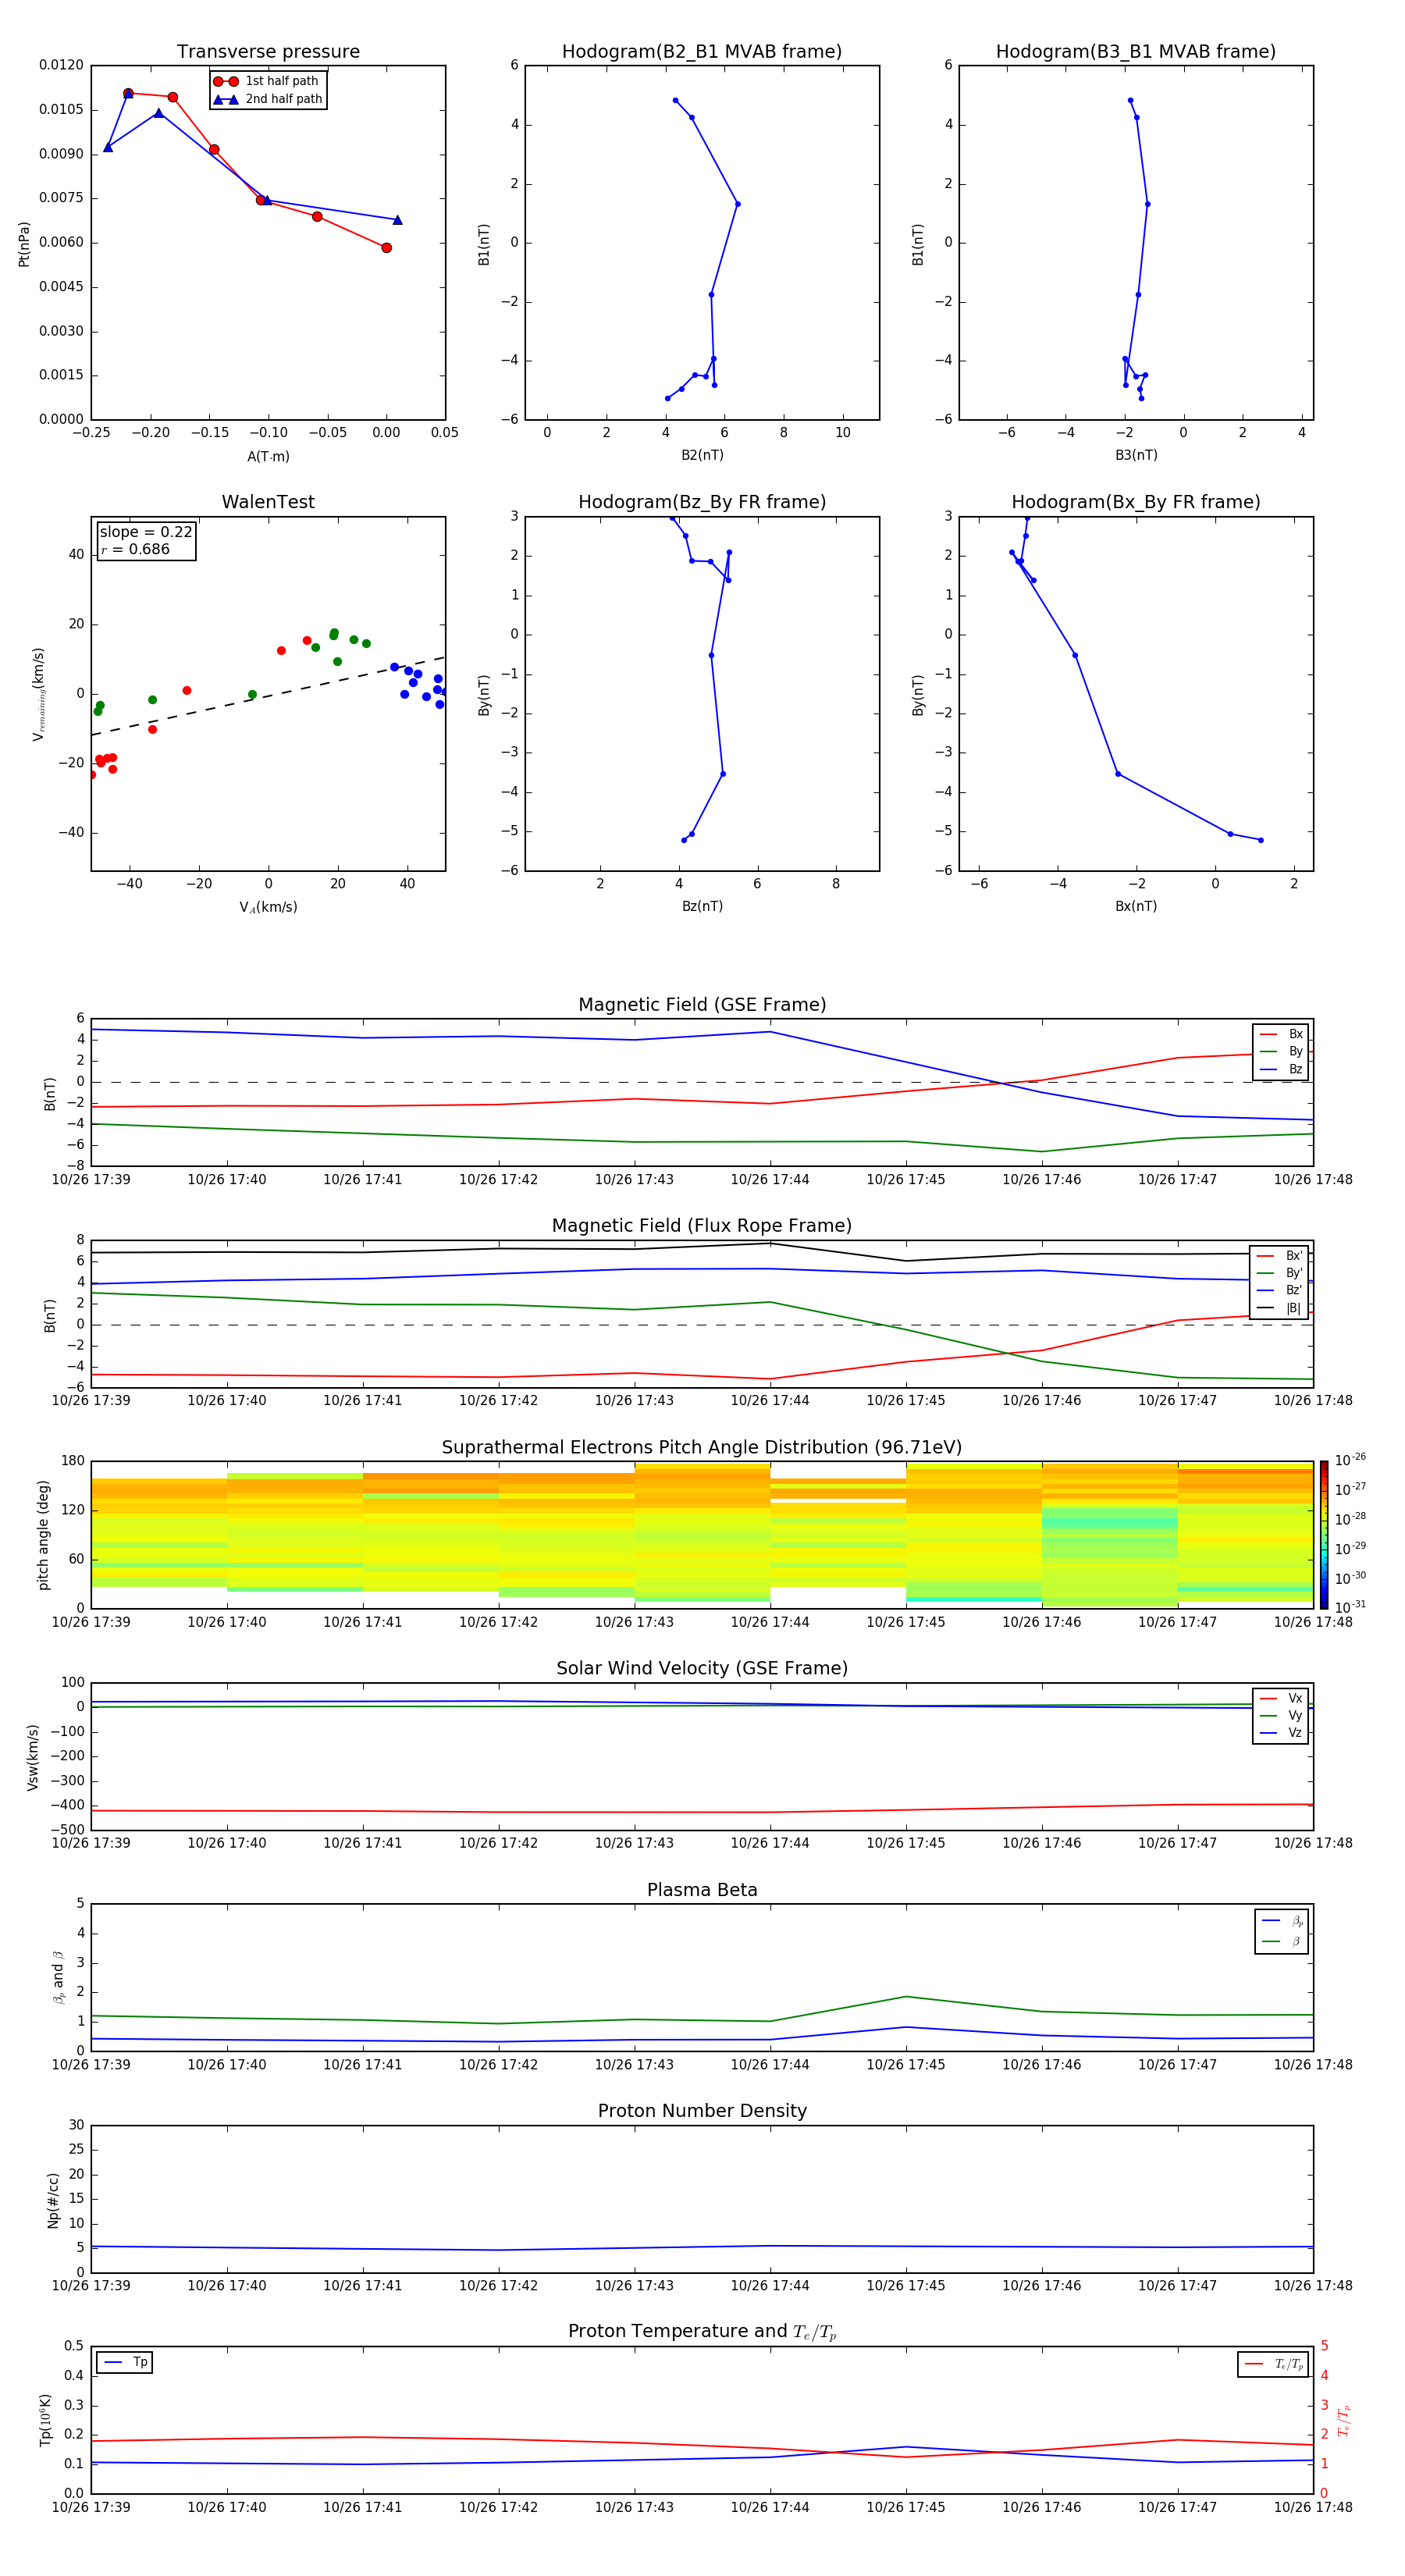Click the V_A(km/s) x-axis label
This screenshot has height=2576, width=1405.
(x=268, y=907)
